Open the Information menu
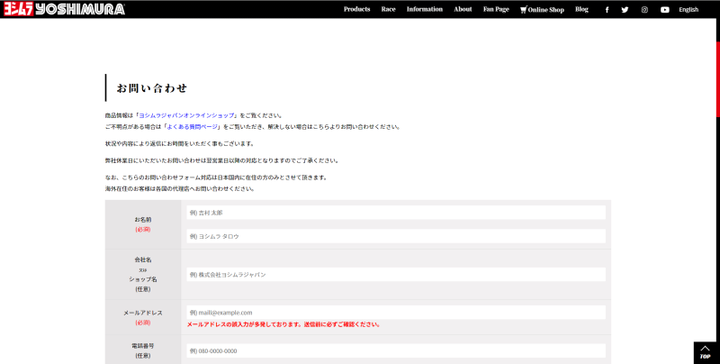Image resolution: width=720 pixels, height=364 pixels. 424,9
